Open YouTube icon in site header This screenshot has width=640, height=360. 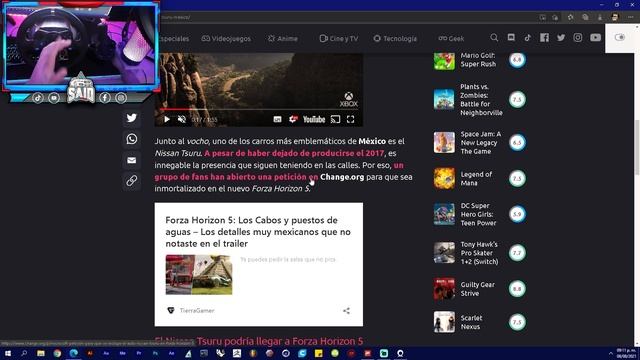click(596, 38)
